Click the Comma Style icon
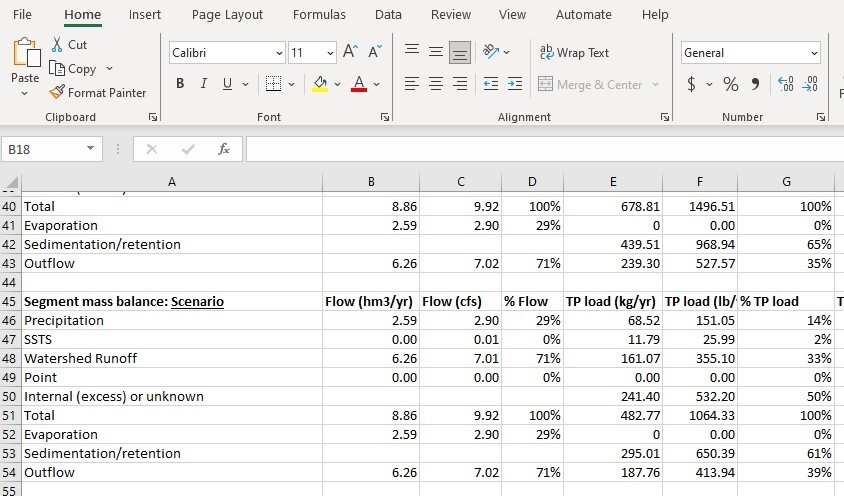The width and height of the screenshot is (844, 496). (755, 85)
